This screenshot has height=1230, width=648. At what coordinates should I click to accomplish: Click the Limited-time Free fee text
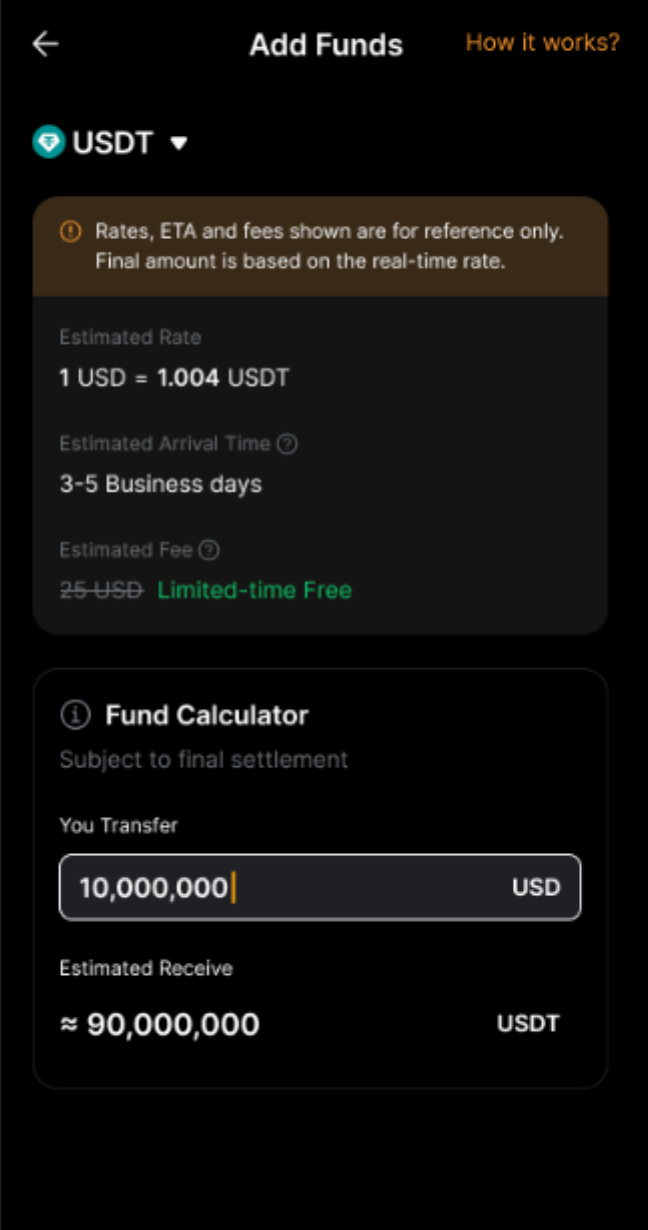[254, 590]
